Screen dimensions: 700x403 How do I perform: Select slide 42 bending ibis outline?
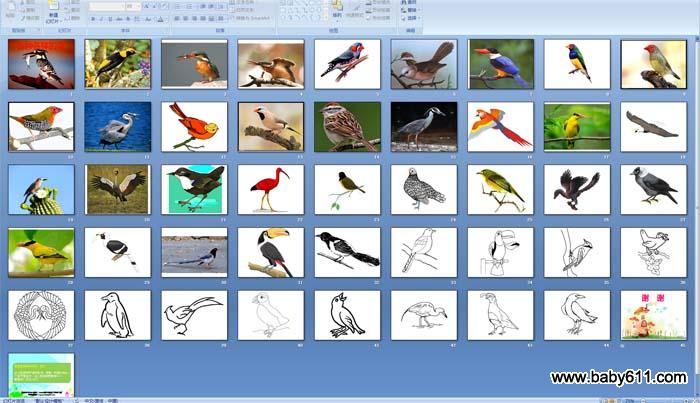(424, 316)
